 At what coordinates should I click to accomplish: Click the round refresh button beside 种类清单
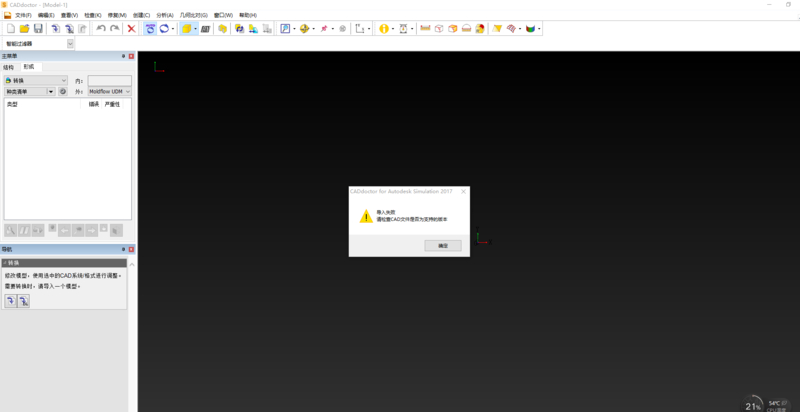point(63,91)
